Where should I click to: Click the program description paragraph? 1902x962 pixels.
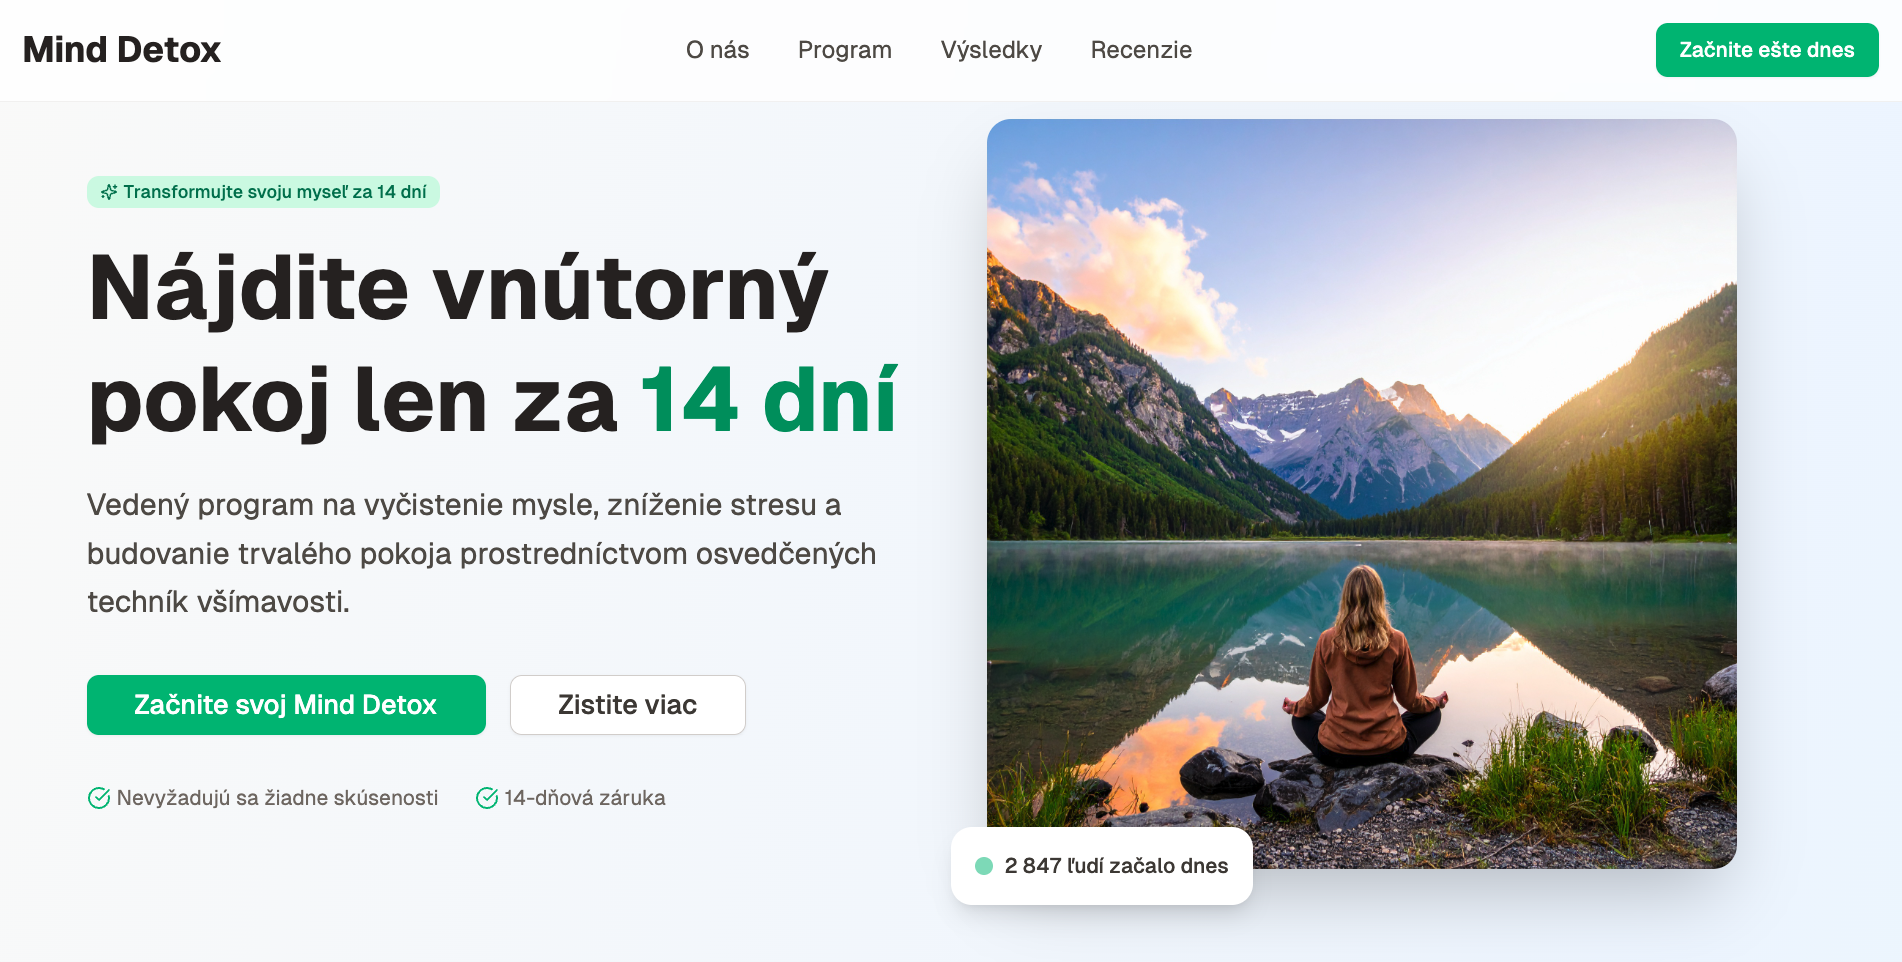coord(482,553)
